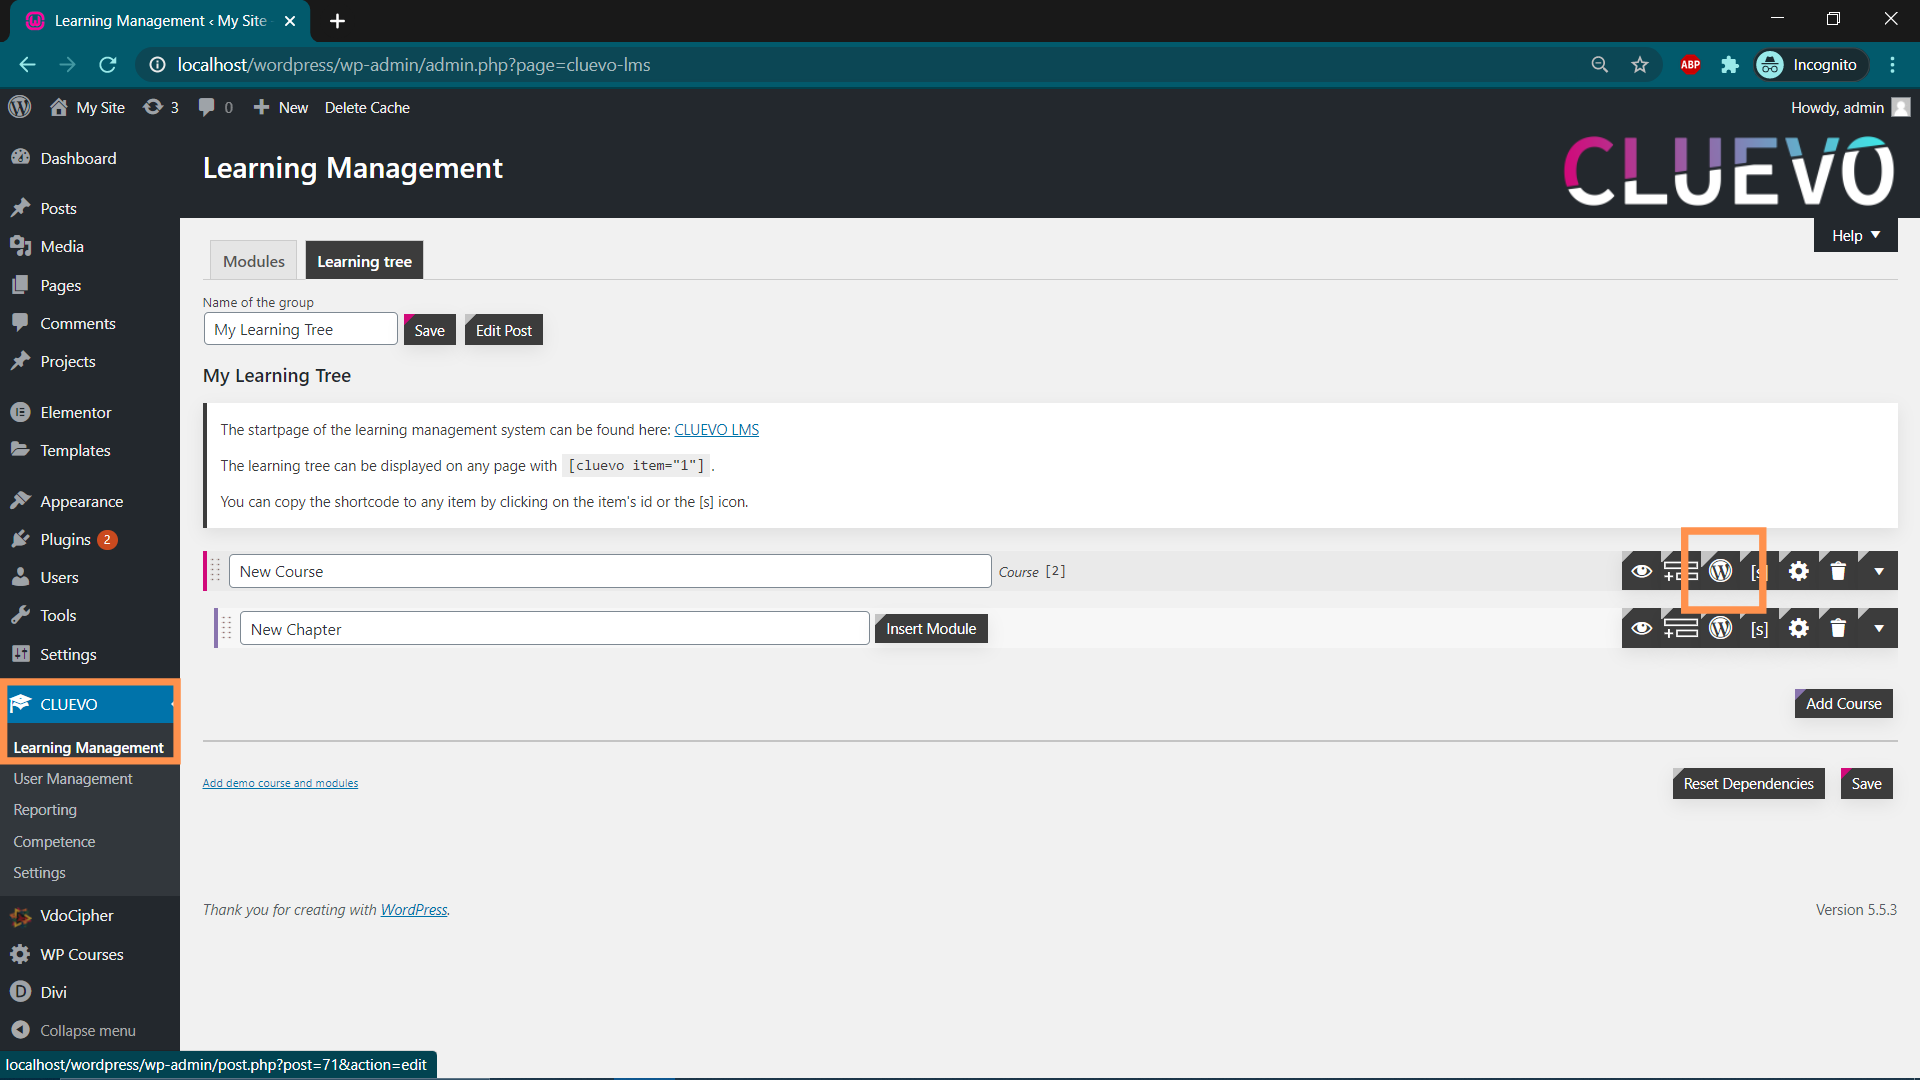Click Reset Dependencies button

click(x=1748, y=784)
